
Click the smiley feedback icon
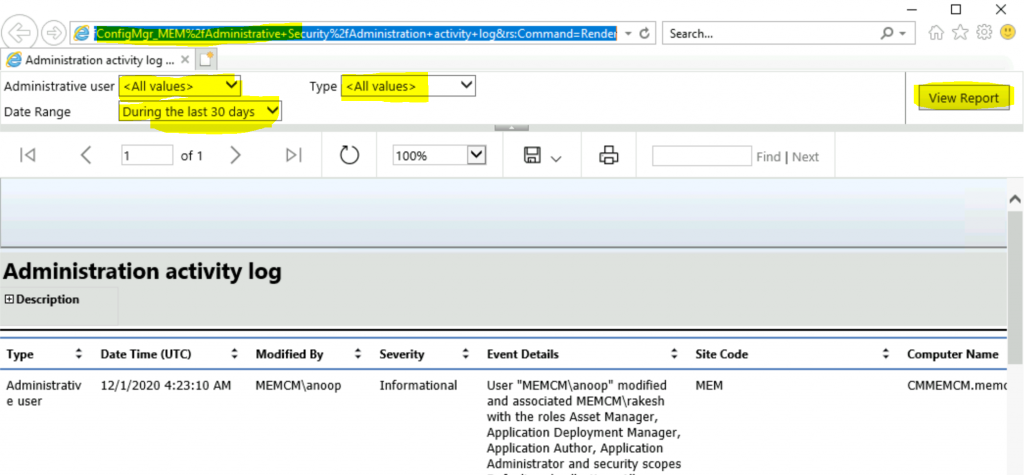1008,32
